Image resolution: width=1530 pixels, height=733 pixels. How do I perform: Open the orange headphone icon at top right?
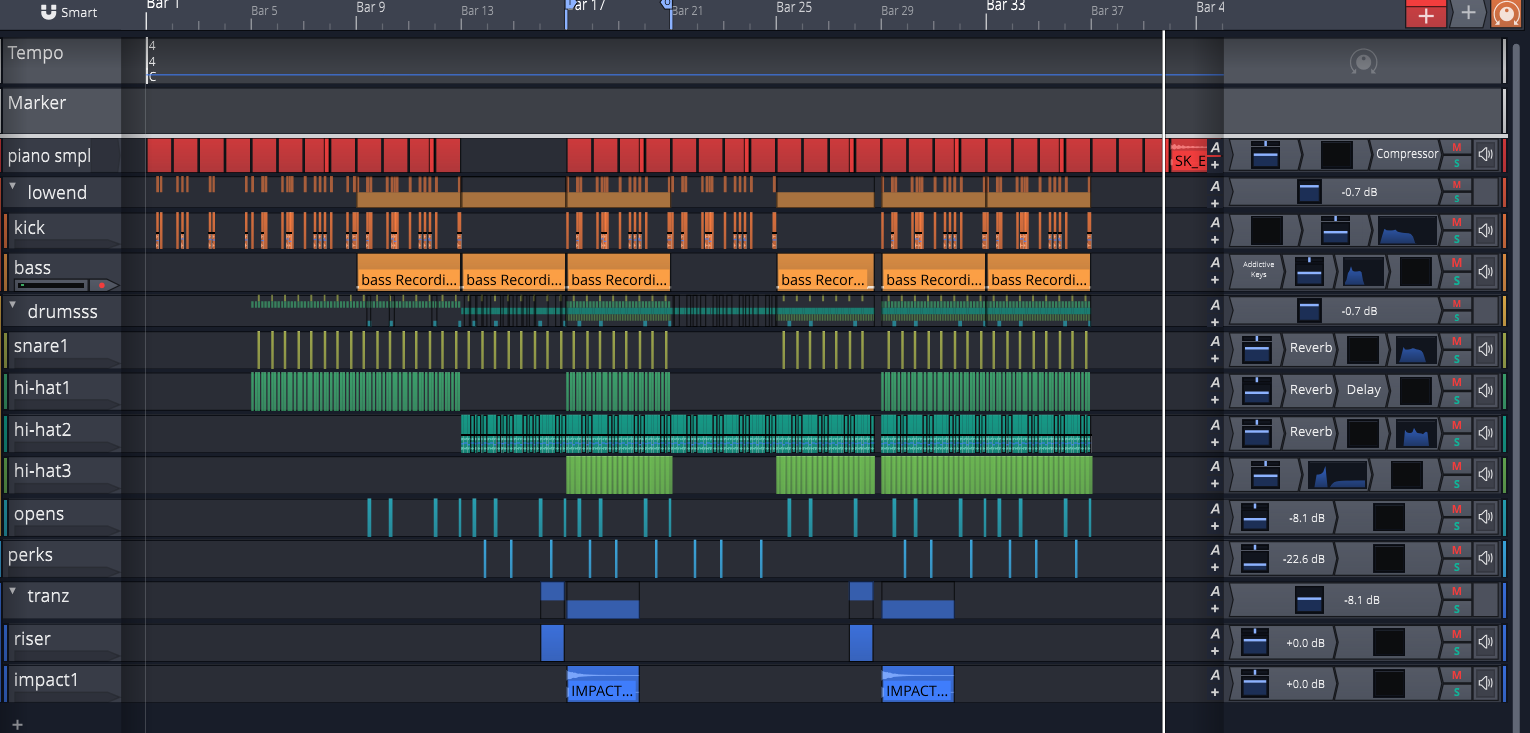(x=1504, y=13)
